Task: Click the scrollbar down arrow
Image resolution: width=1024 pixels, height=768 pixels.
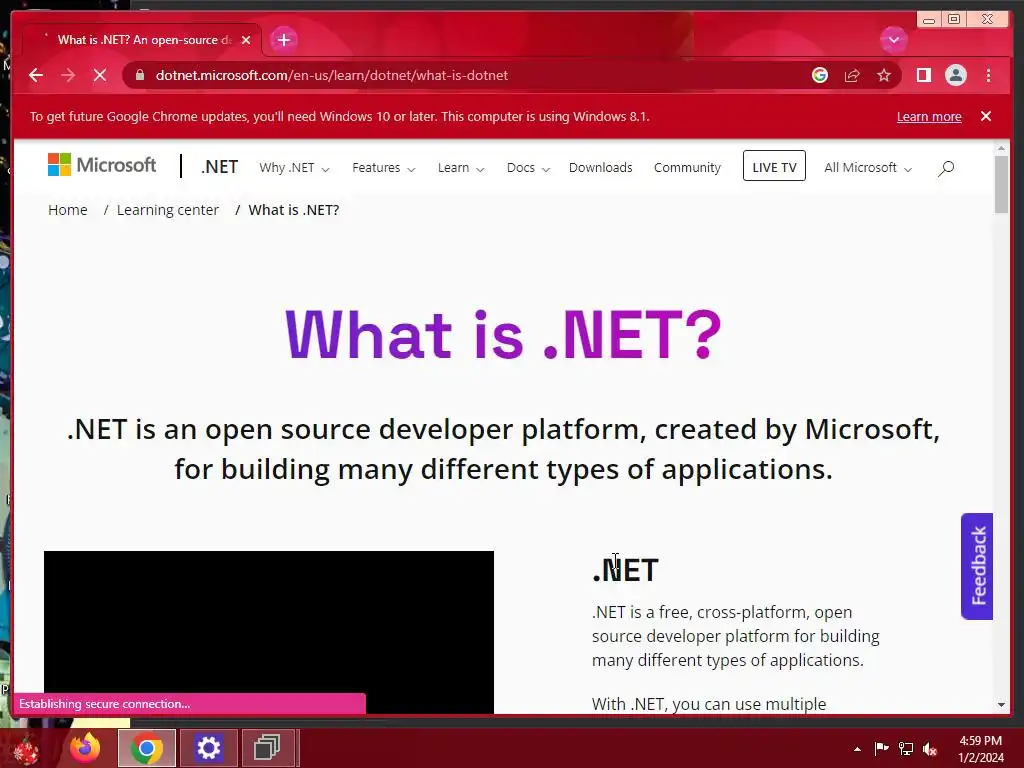Action: click(1001, 705)
